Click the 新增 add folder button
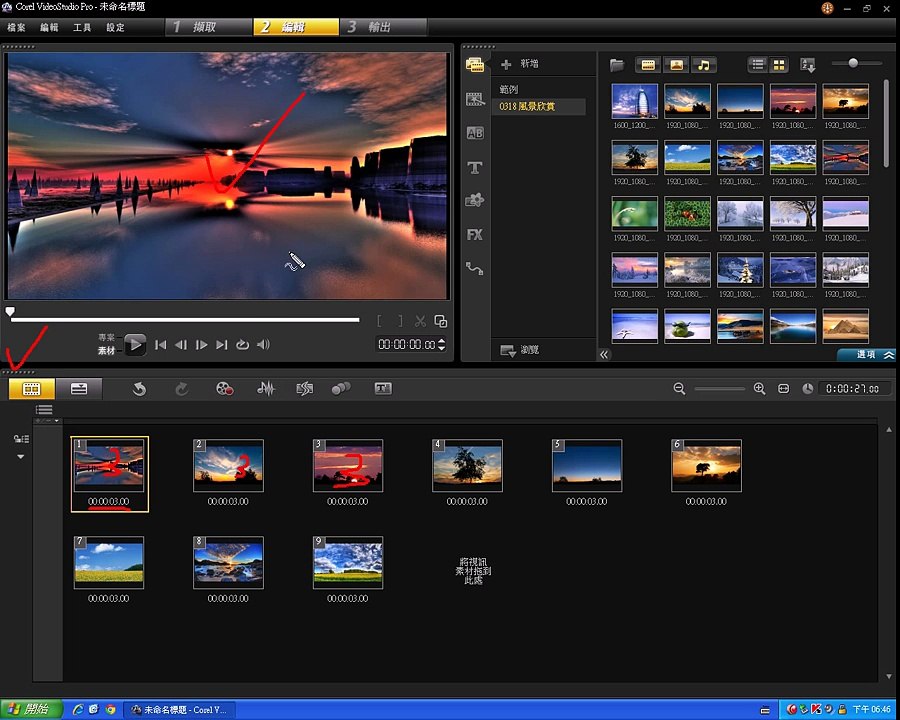This screenshot has height=720, width=900. [519, 64]
